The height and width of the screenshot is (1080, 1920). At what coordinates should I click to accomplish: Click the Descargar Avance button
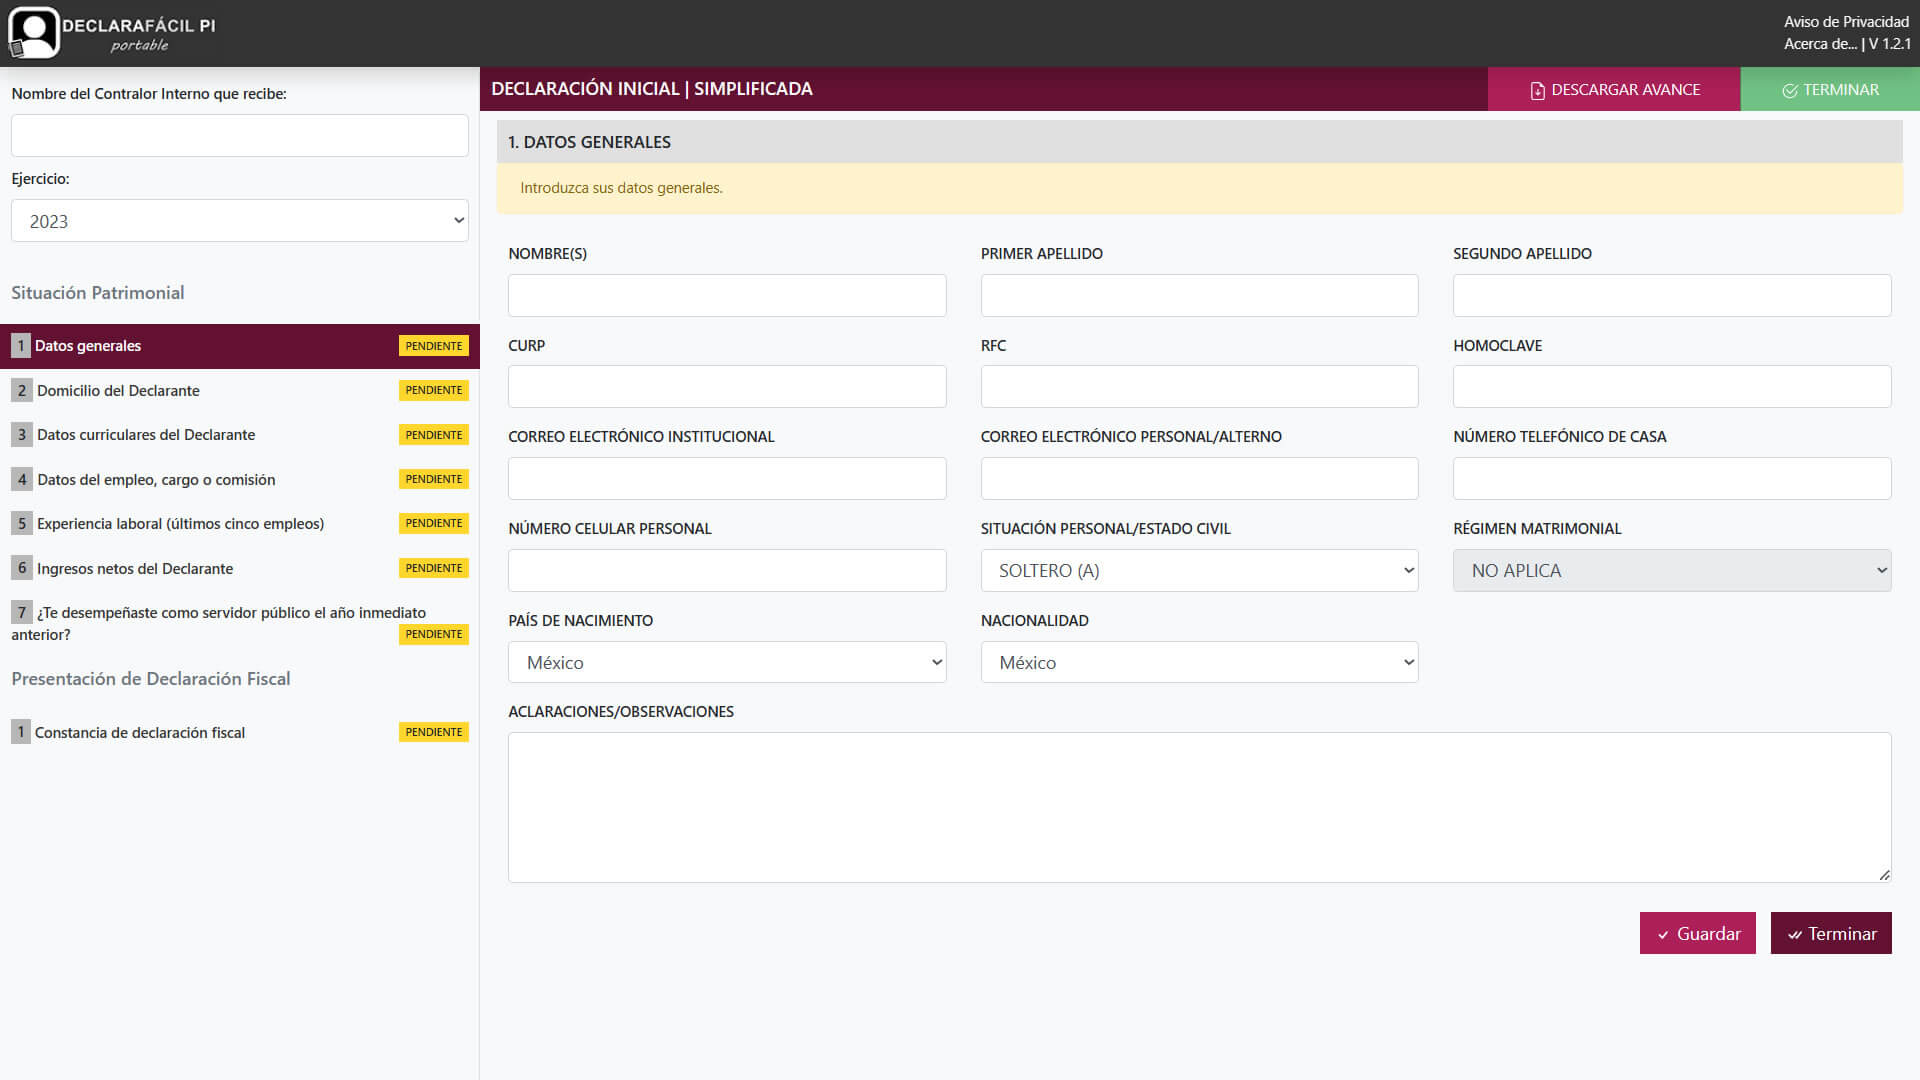click(1614, 89)
